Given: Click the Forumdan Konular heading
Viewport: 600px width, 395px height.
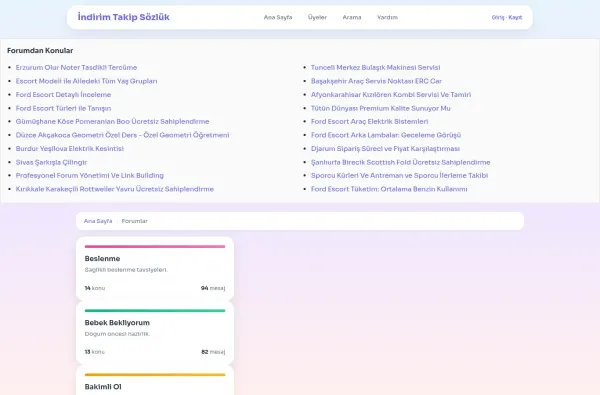Looking at the screenshot, I should click(40, 51).
